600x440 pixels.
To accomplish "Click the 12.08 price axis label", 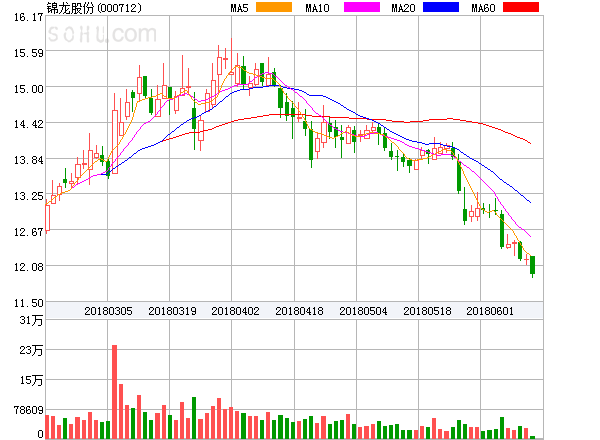I will (28, 267).
